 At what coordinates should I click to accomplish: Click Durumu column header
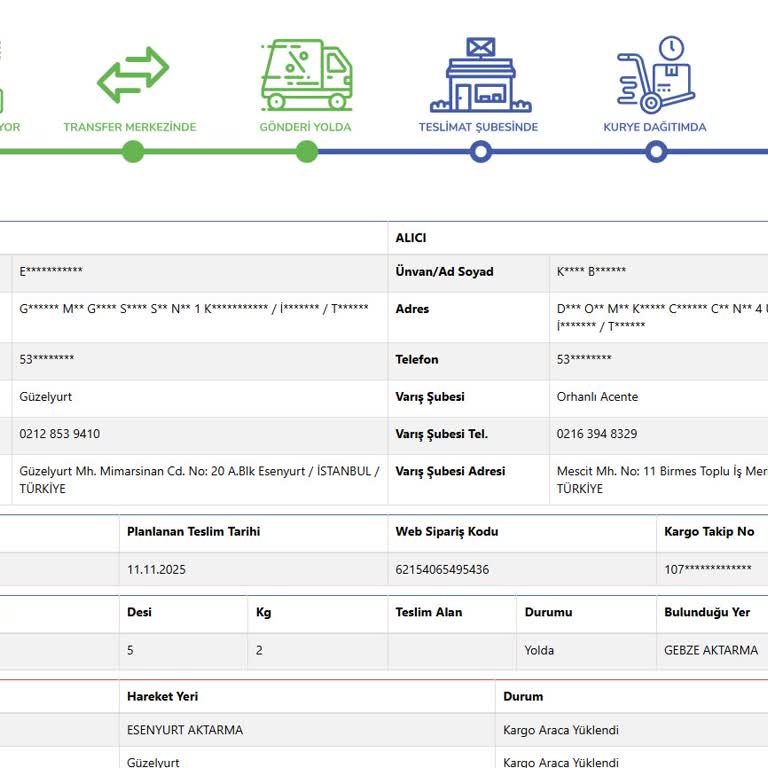pyautogui.click(x=548, y=612)
